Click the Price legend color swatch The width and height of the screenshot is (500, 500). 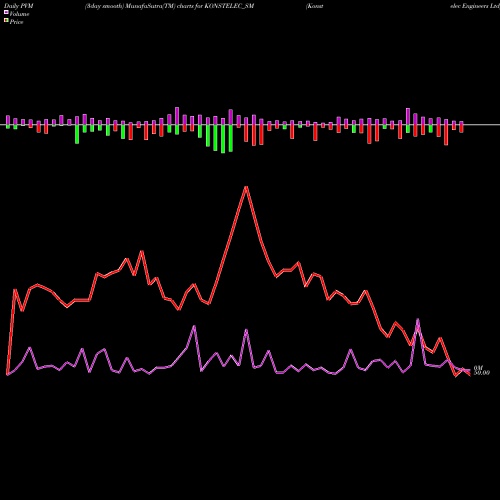click(6, 21)
